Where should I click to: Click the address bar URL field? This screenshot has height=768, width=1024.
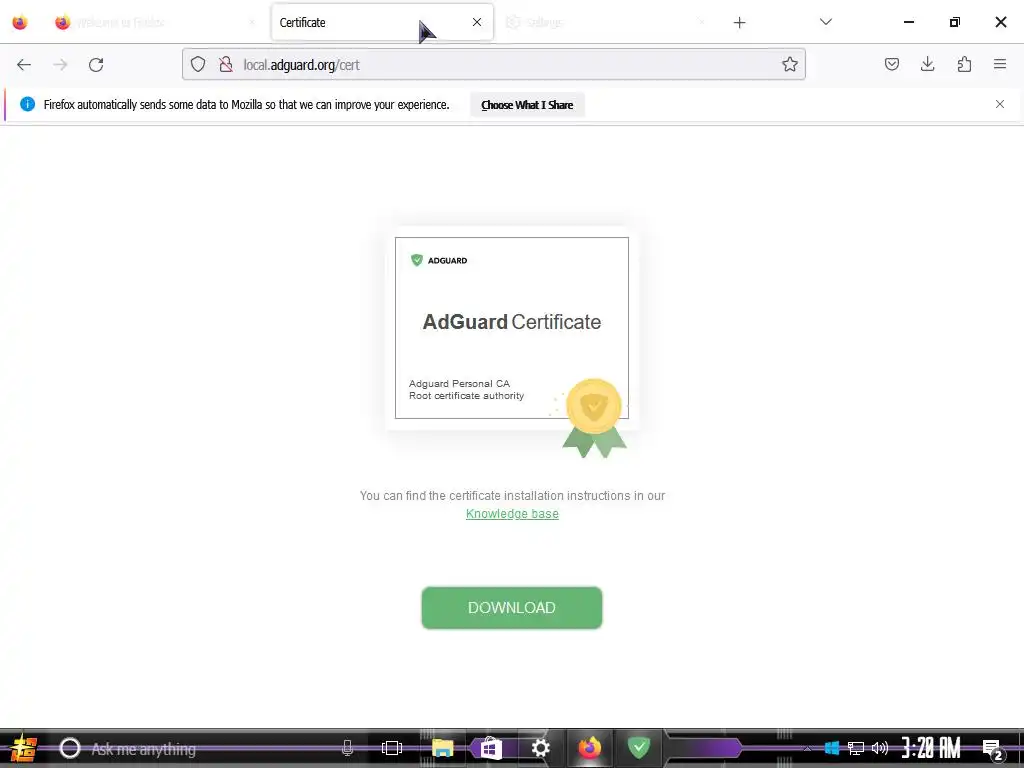[493, 65]
